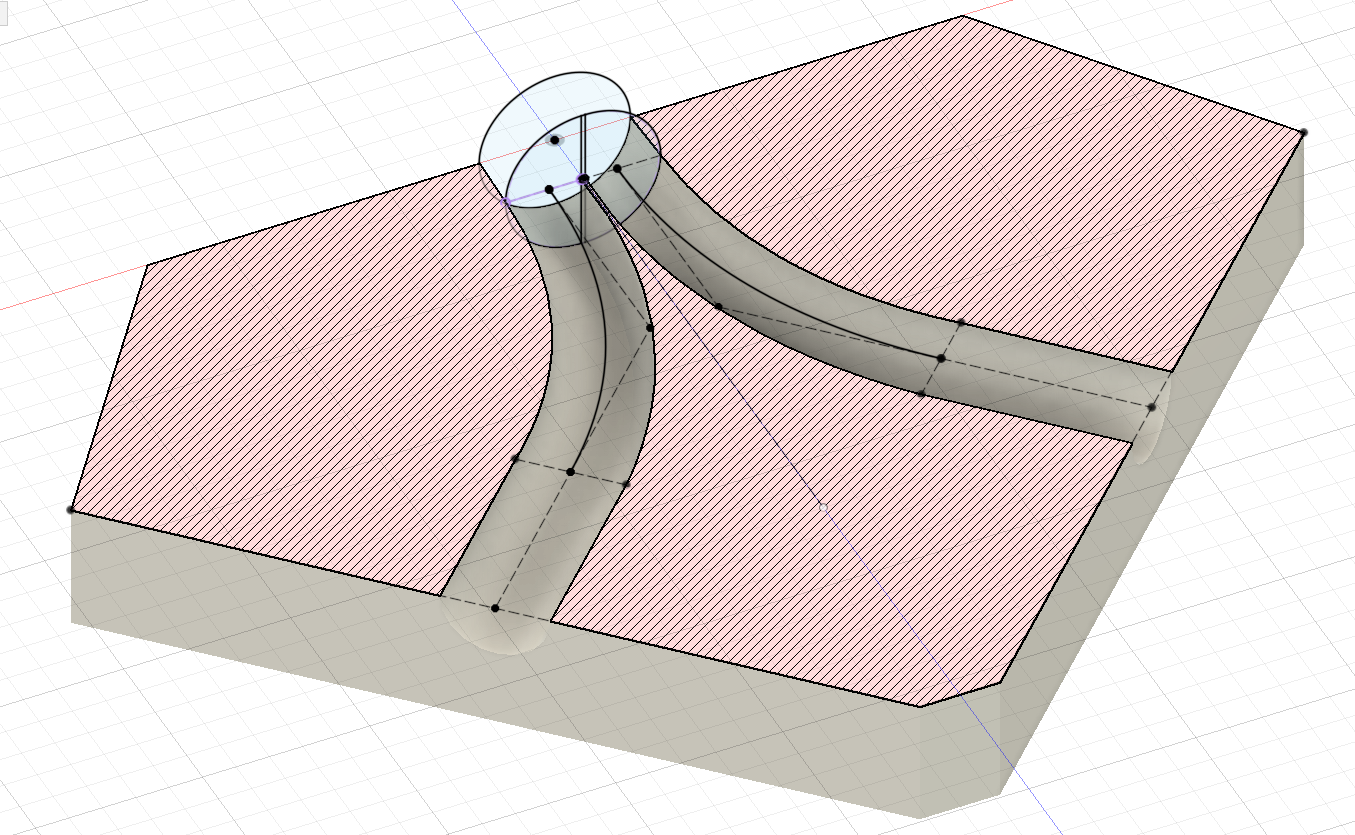This screenshot has width=1355, height=835.
Task: Pick the circle's center point where the arcs meet
Action: [x=584, y=179]
